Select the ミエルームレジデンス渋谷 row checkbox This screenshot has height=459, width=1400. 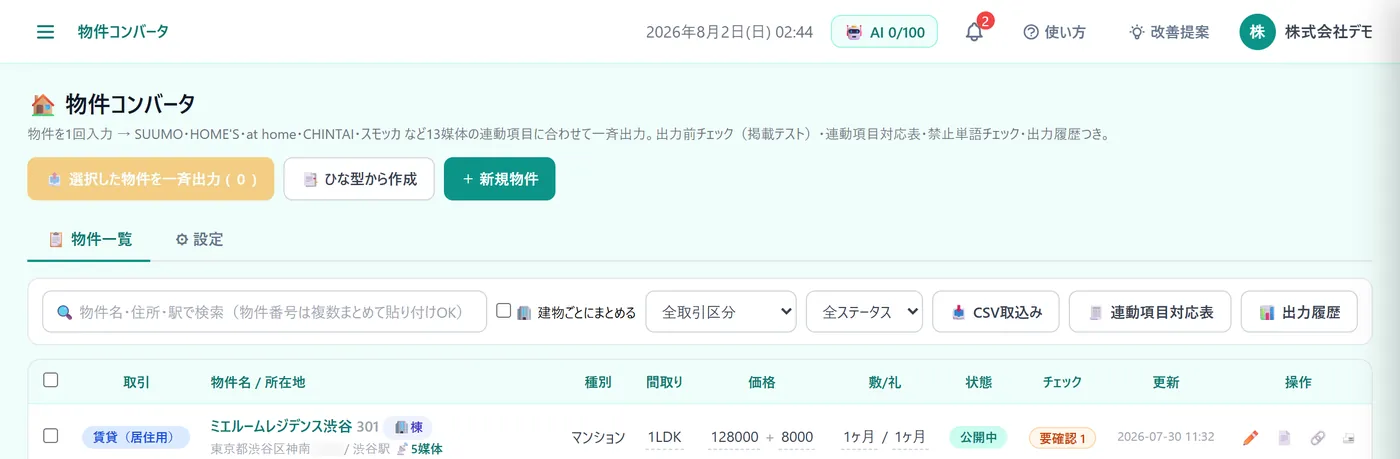(51, 436)
